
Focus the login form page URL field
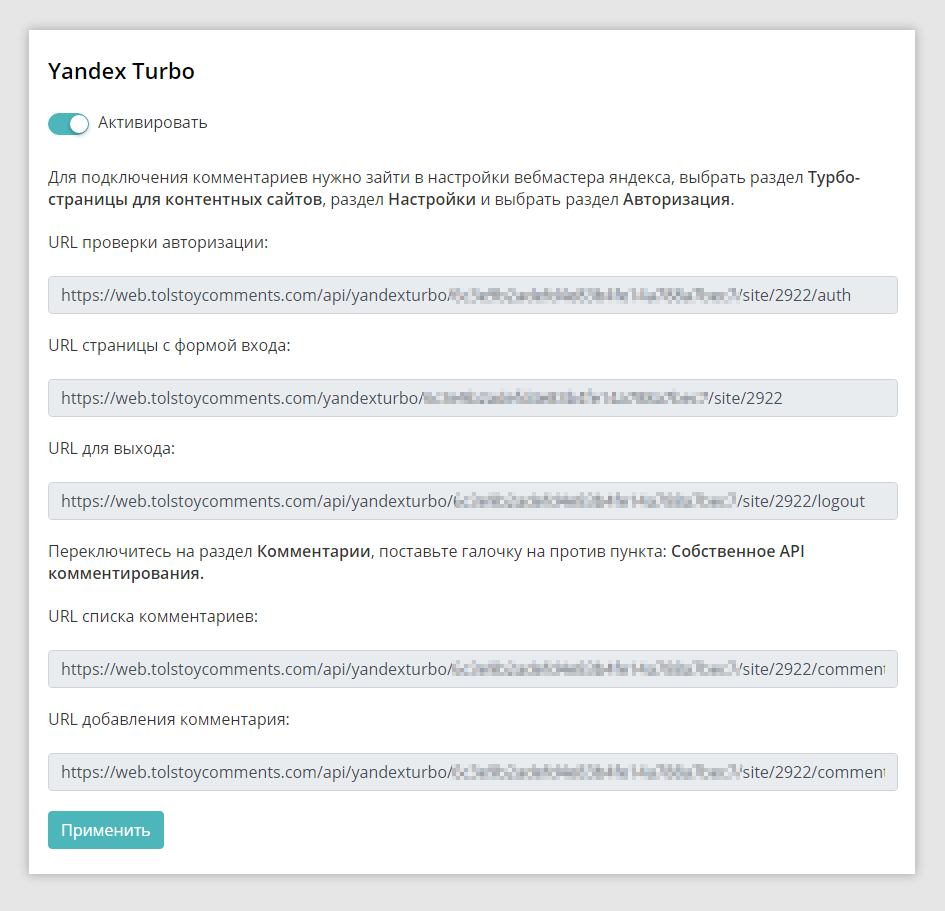coord(472,398)
